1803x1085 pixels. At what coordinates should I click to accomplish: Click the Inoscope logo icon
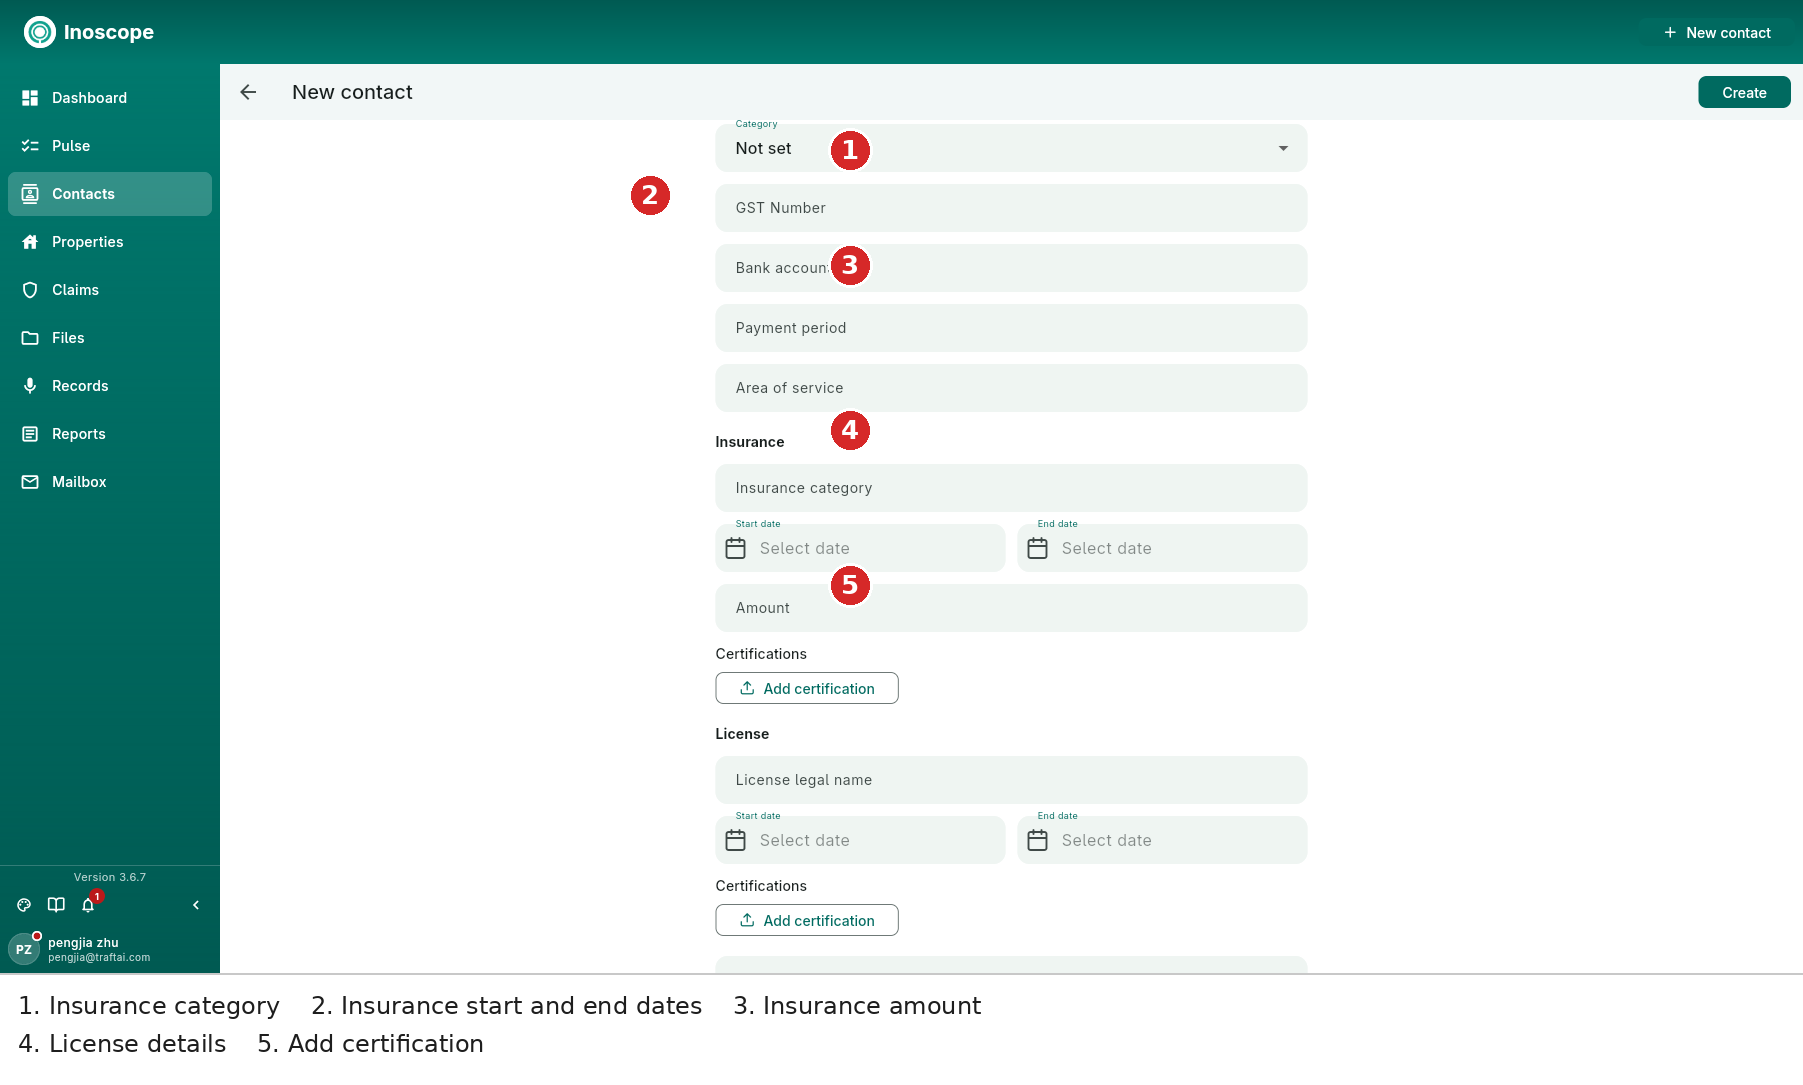tap(40, 32)
